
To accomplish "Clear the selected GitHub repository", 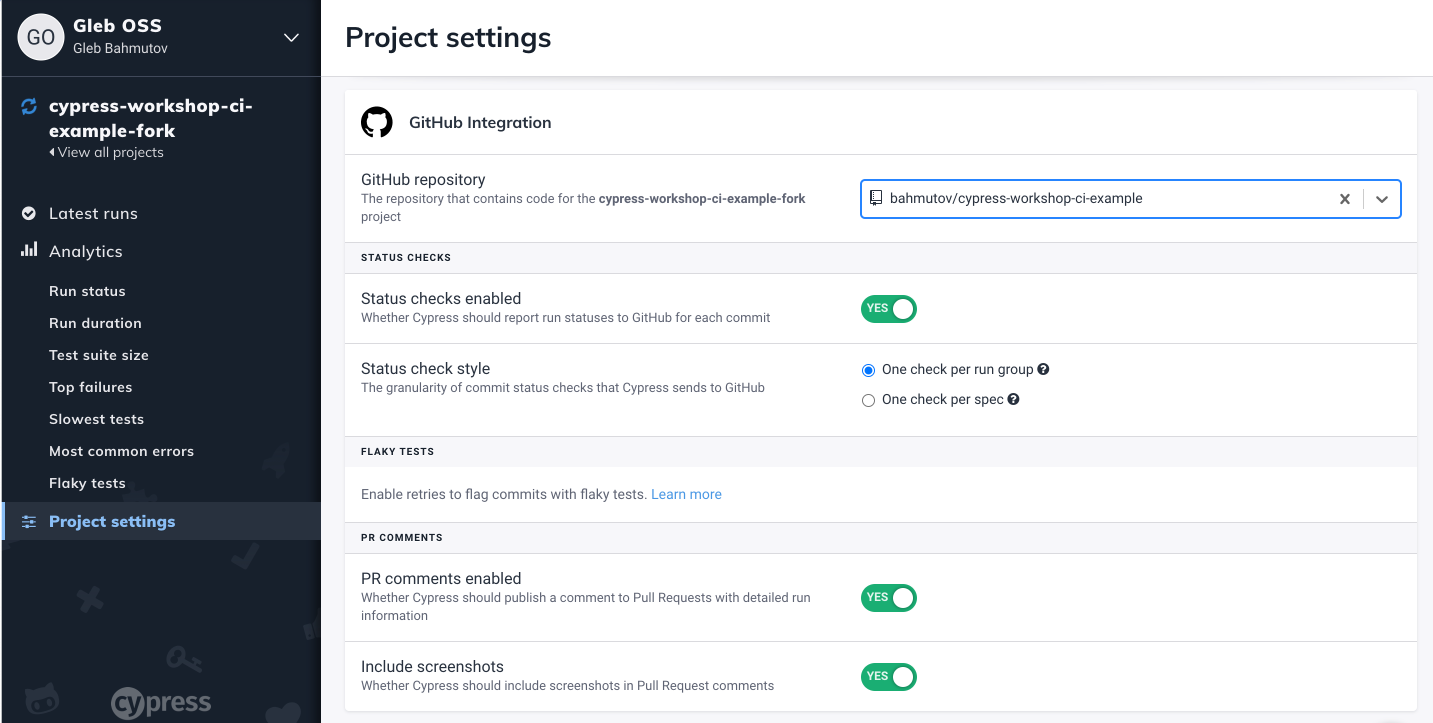I will point(1345,199).
